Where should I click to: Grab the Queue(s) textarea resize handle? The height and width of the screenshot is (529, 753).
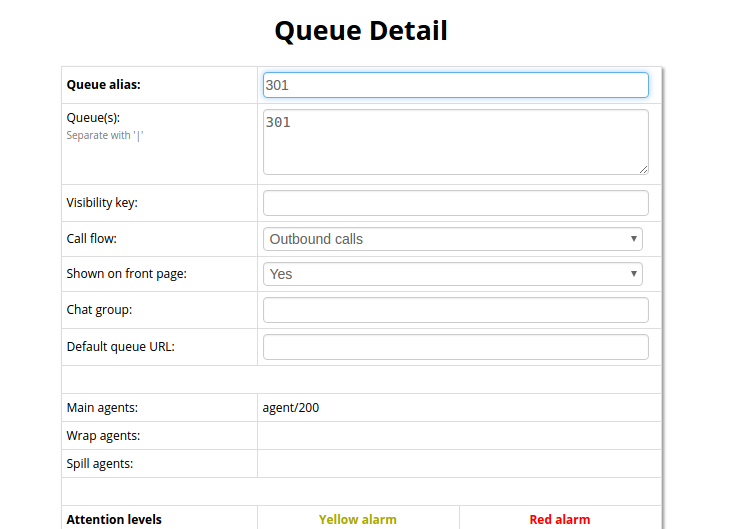(643, 169)
